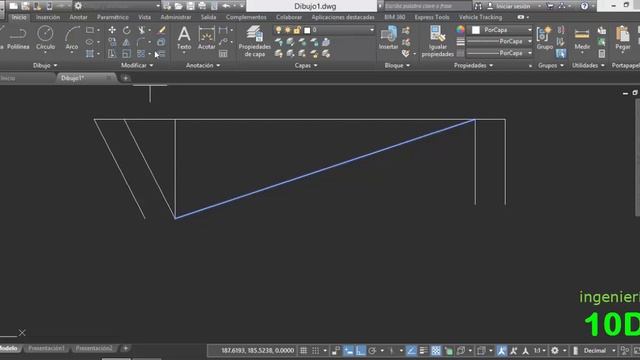Switch to the Anotar ribbon tab

pyautogui.click(x=78, y=17)
